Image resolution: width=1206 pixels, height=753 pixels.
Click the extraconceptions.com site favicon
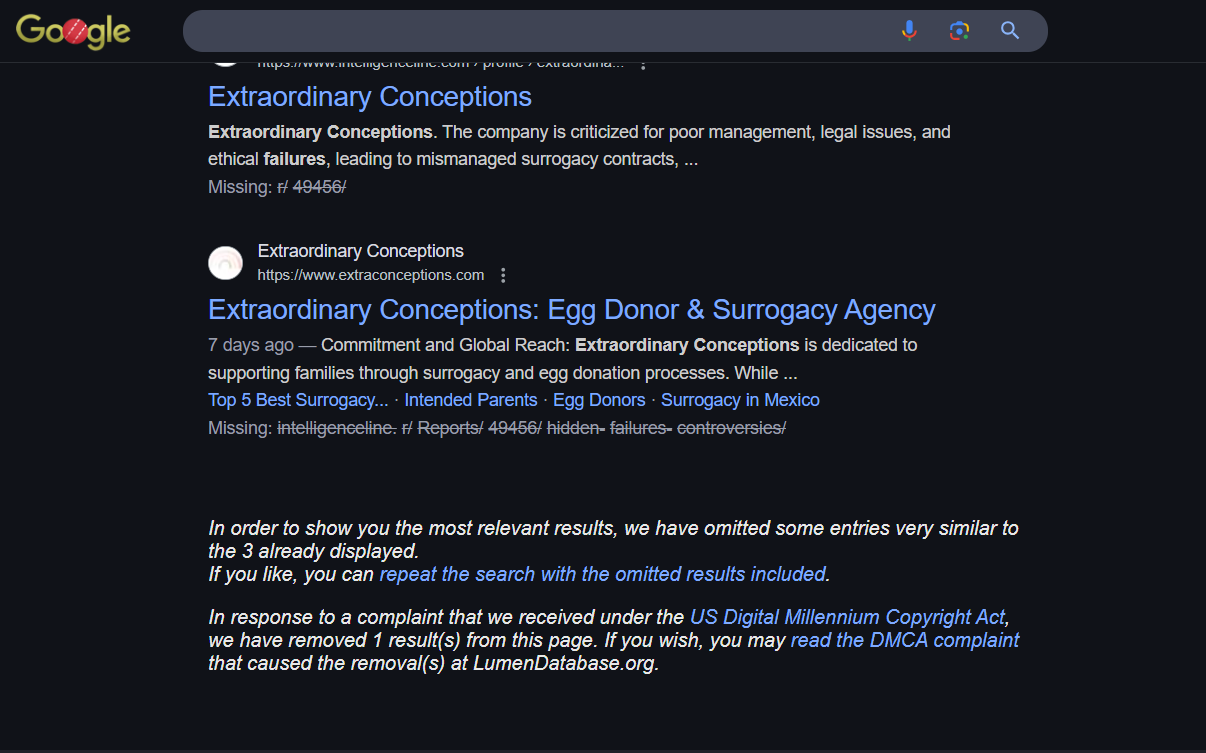coord(225,263)
